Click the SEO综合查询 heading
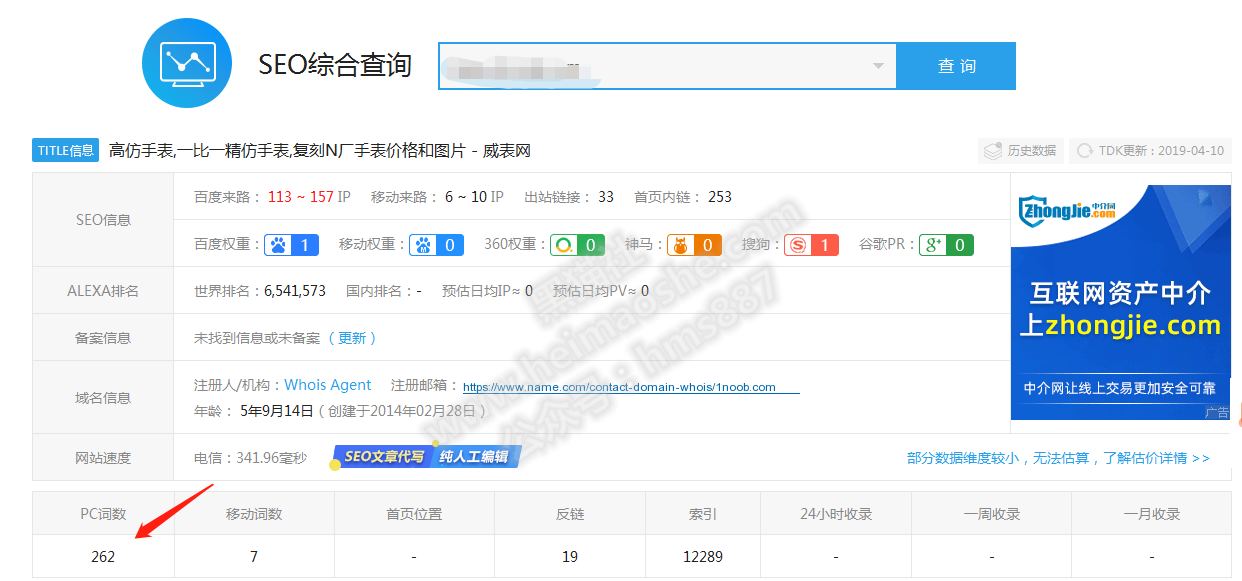The height and width of the screenshot is (581, 1242). (335, 65)
